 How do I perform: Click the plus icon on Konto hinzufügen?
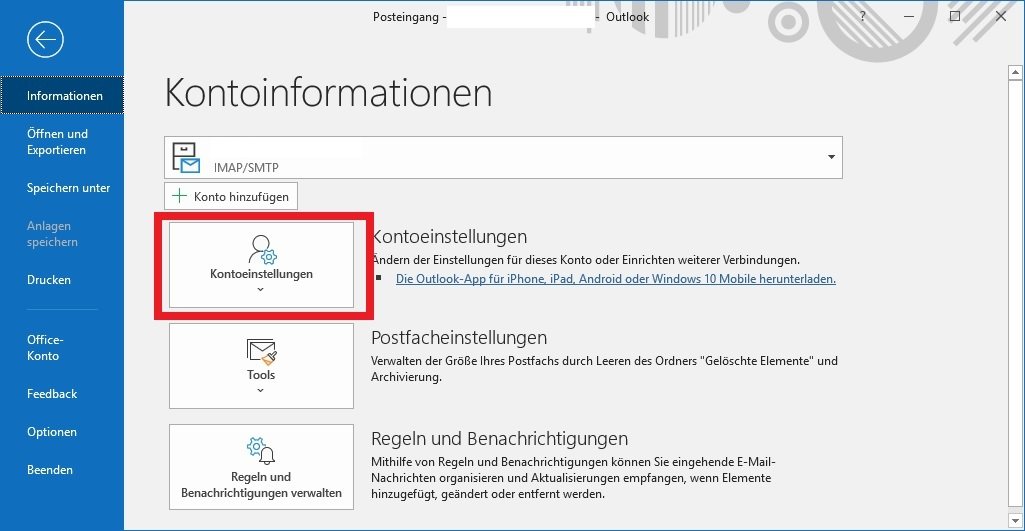click(x=178, y=196)
